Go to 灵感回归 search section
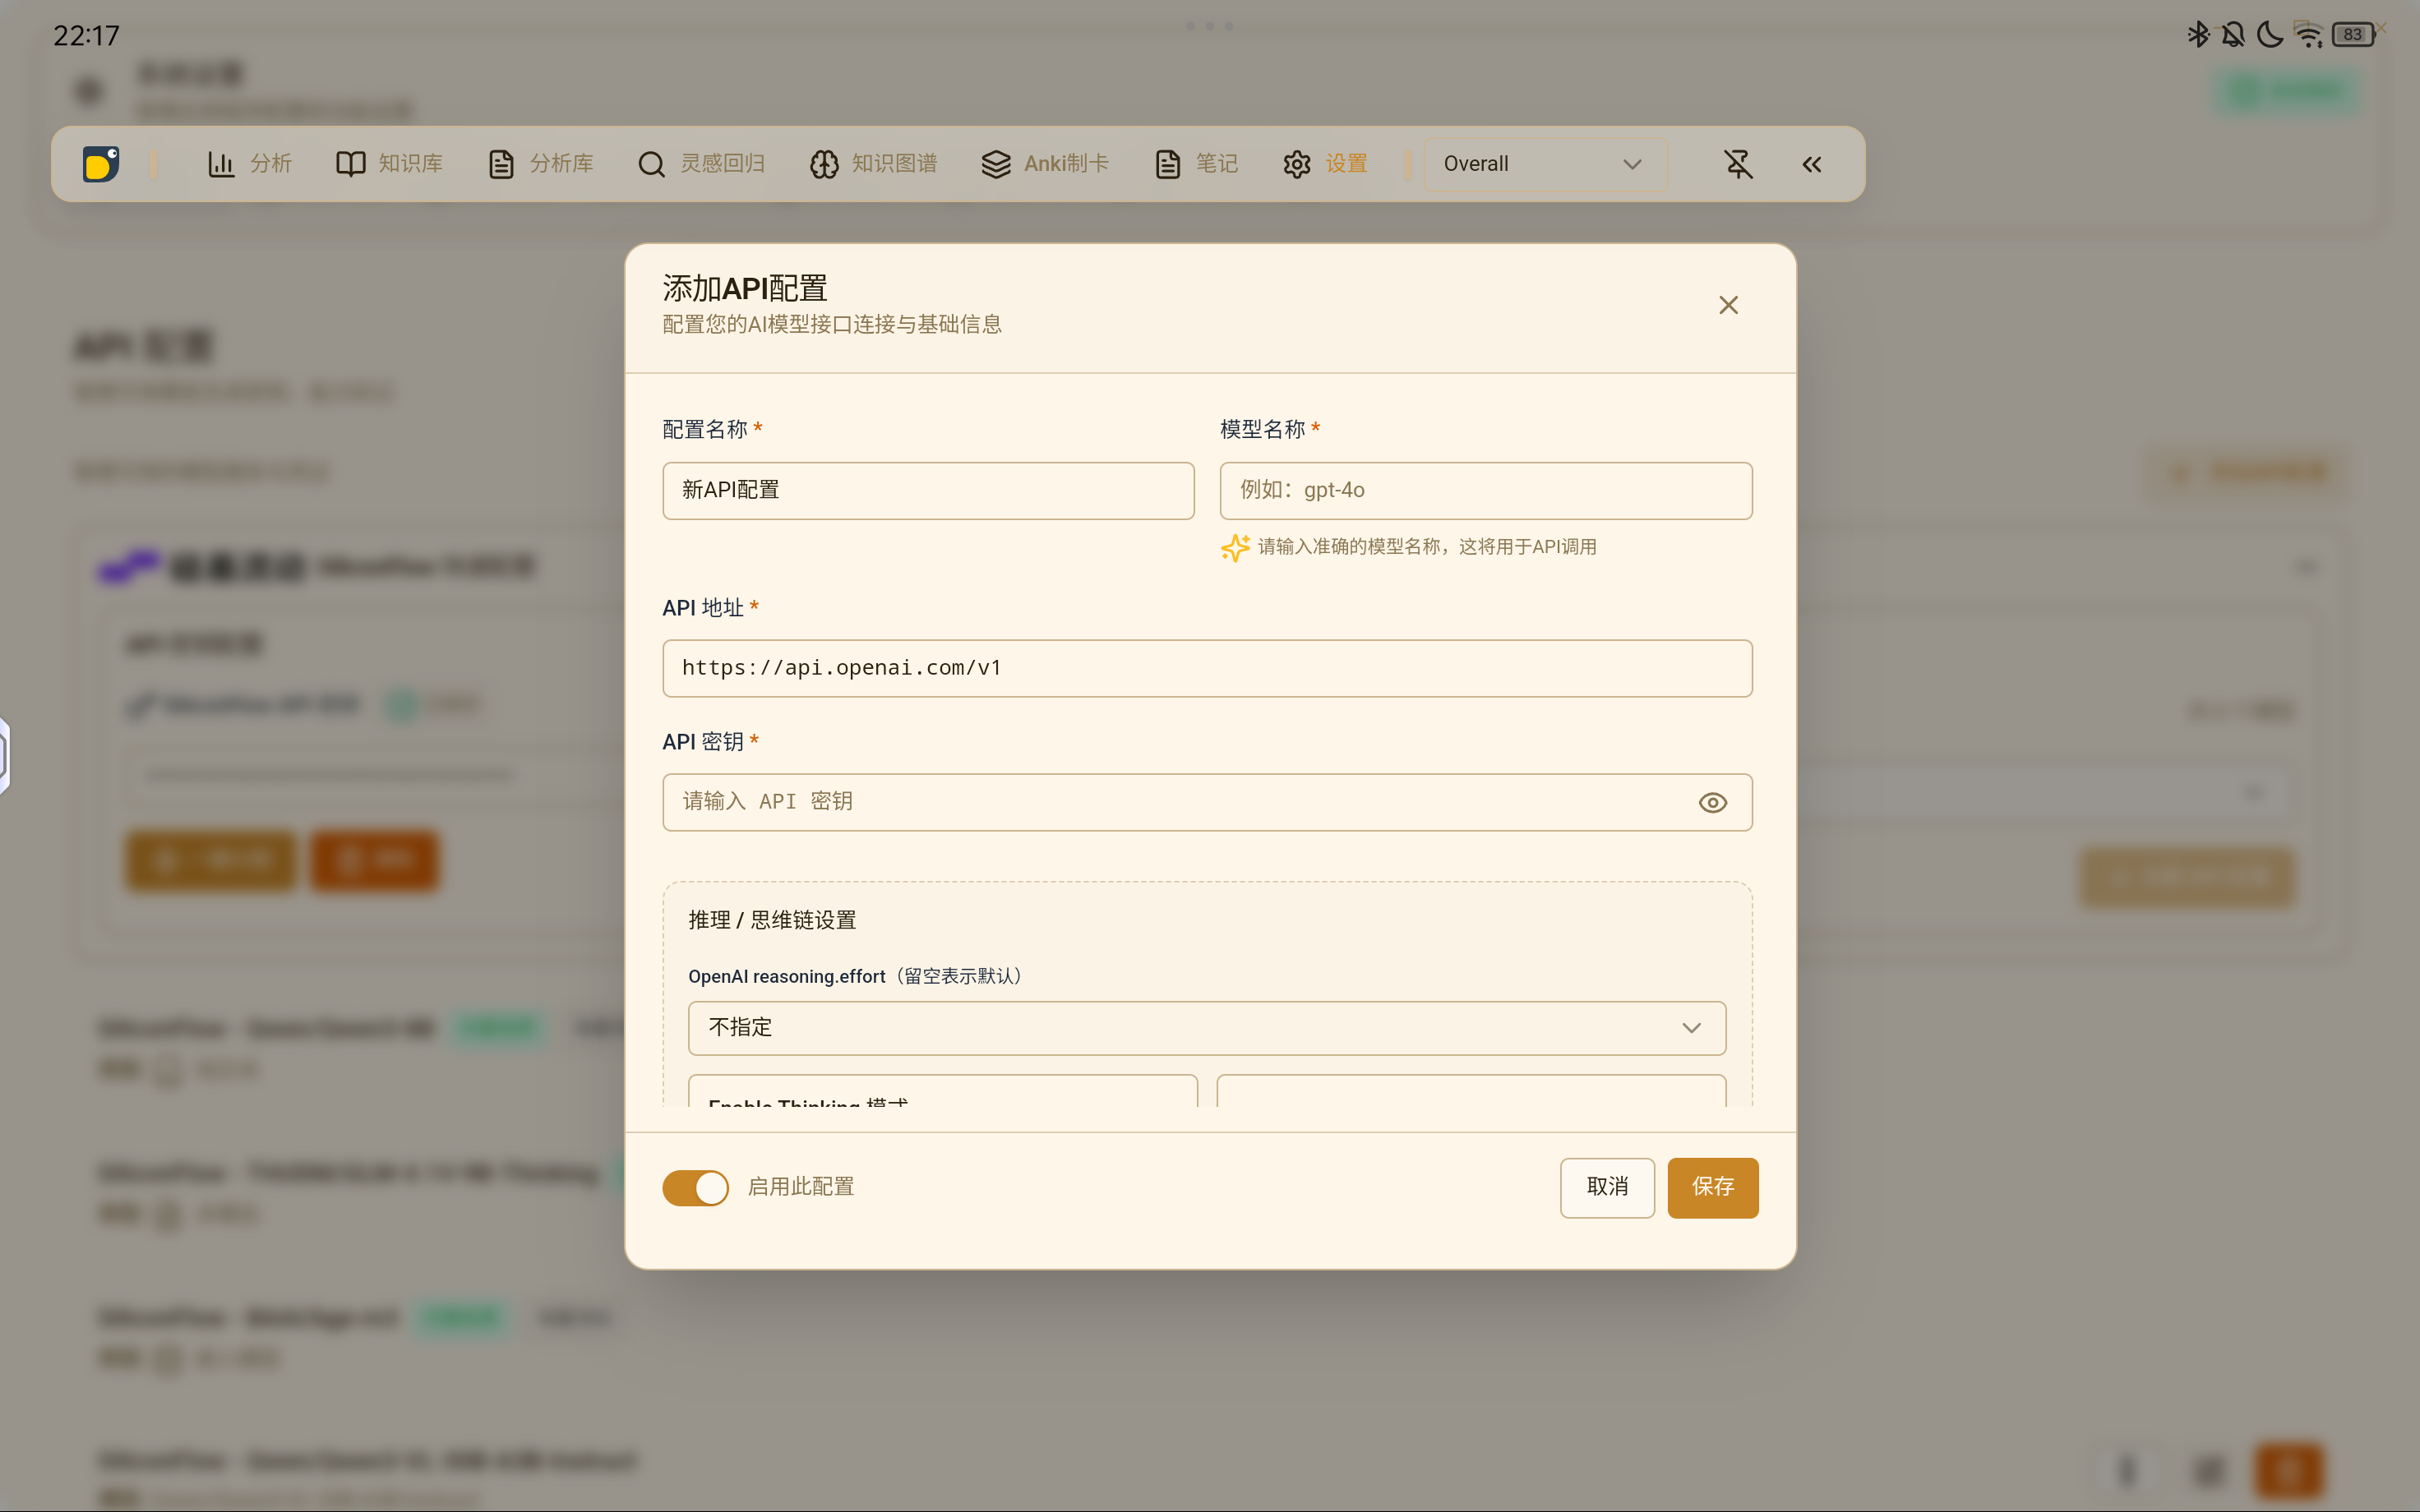The height and width of the screenshot is (1512, 2420). click(x=701, y=164)
